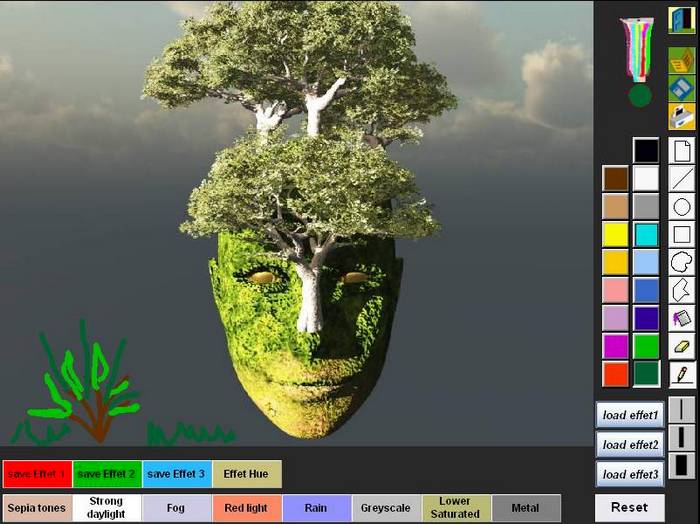
Task: Pick the orange-yellow color swatch
Action: click(x=616, y=262)
